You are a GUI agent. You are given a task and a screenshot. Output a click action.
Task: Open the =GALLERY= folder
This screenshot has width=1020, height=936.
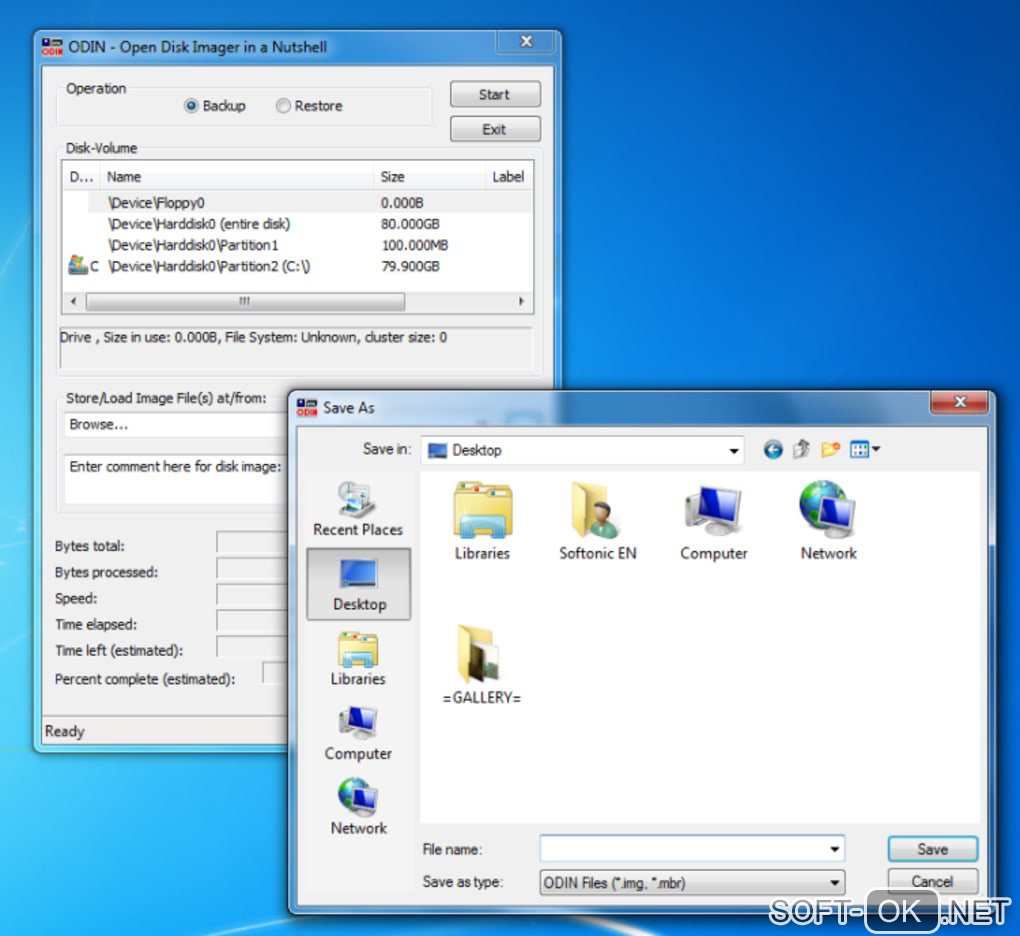[481, 665]
